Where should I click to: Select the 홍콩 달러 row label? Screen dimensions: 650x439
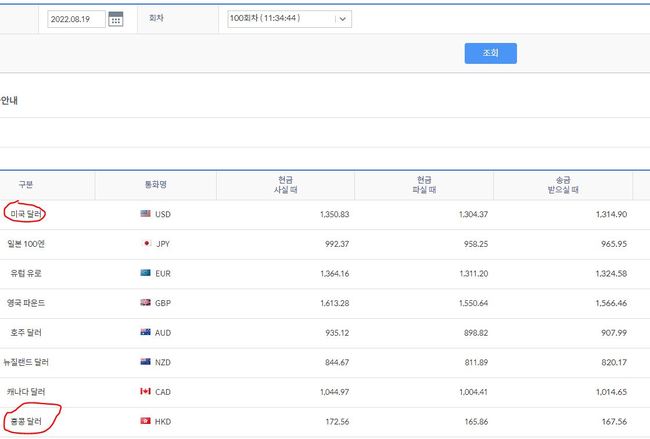(x=27, y=421)
